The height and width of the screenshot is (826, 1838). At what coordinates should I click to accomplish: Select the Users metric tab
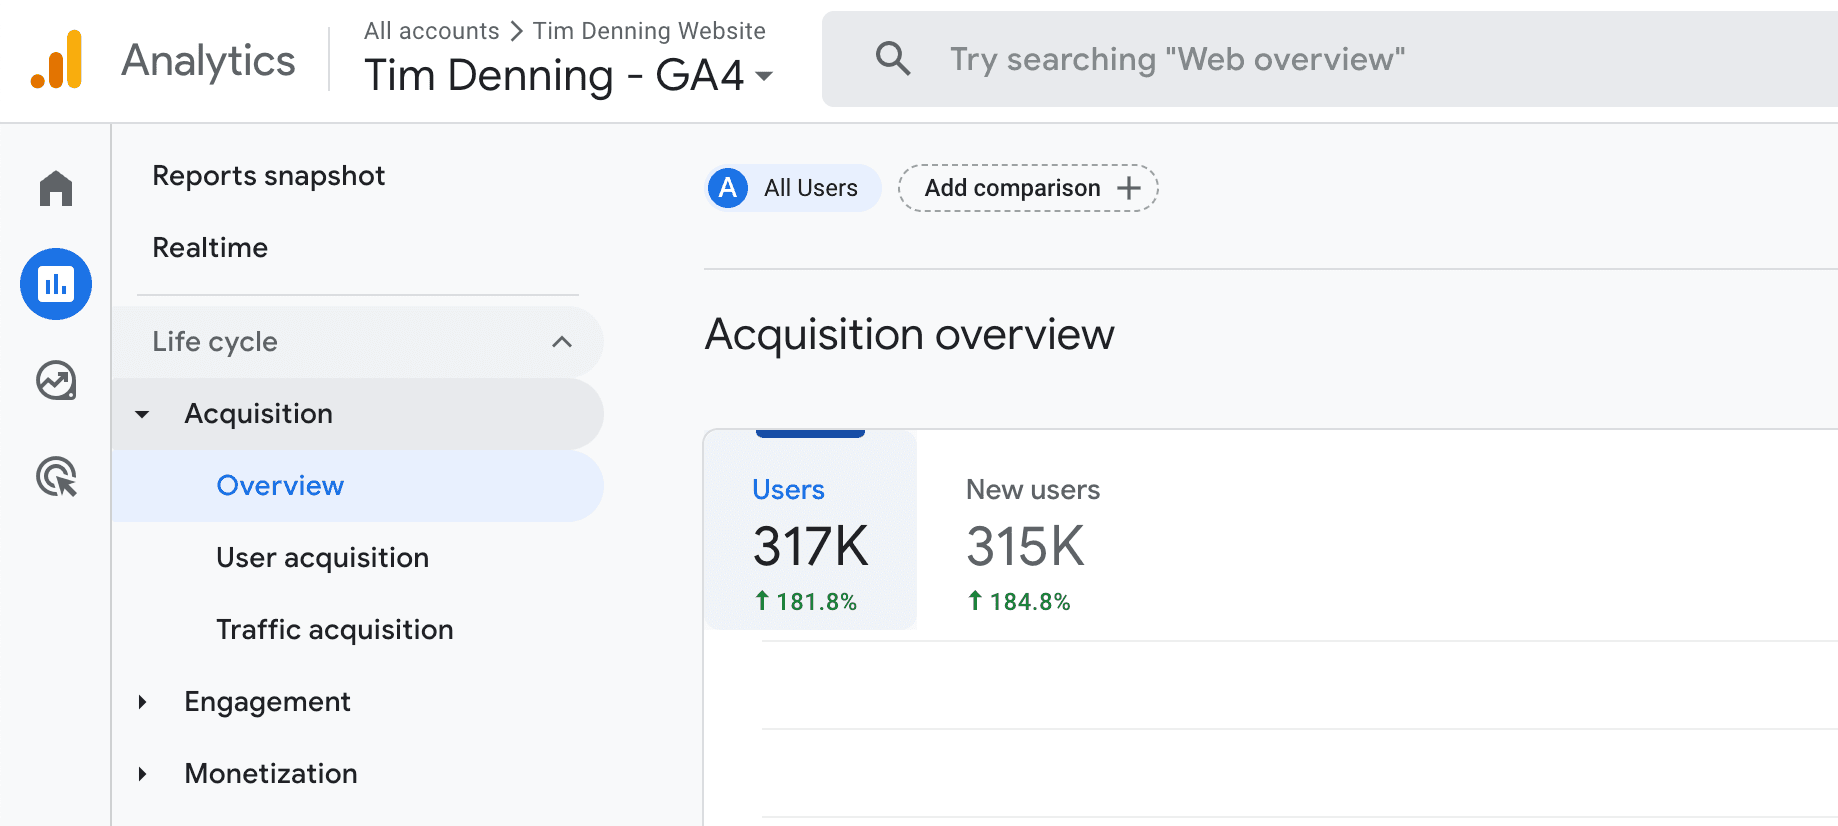pyautogui.click(x=810, y=530)
